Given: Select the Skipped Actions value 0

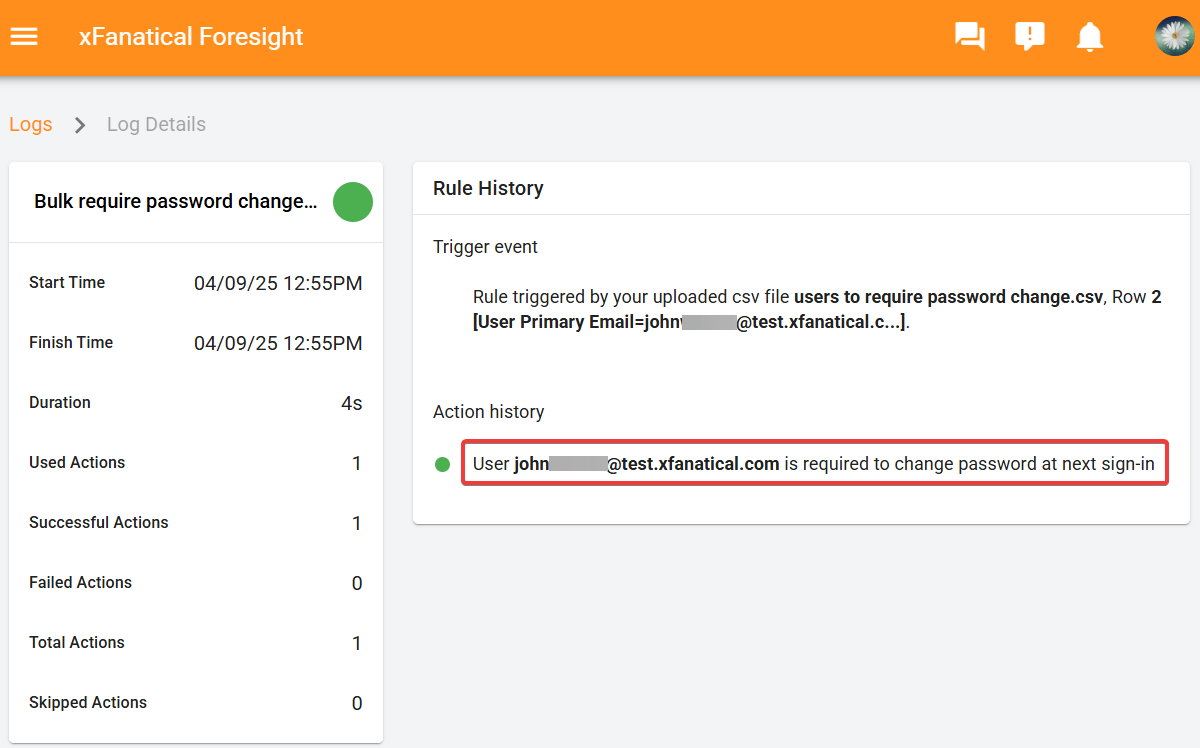Looking at the screenshot, I should coord(357,704).
